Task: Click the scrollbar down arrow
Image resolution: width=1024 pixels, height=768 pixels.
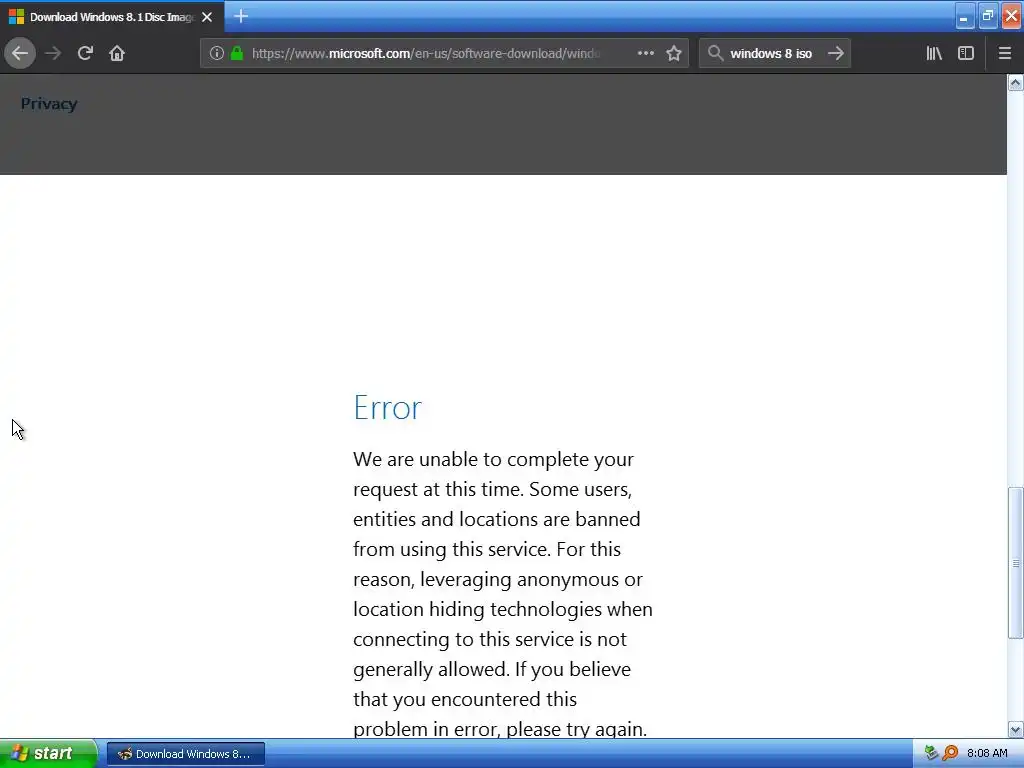Action: [1016, 729]
